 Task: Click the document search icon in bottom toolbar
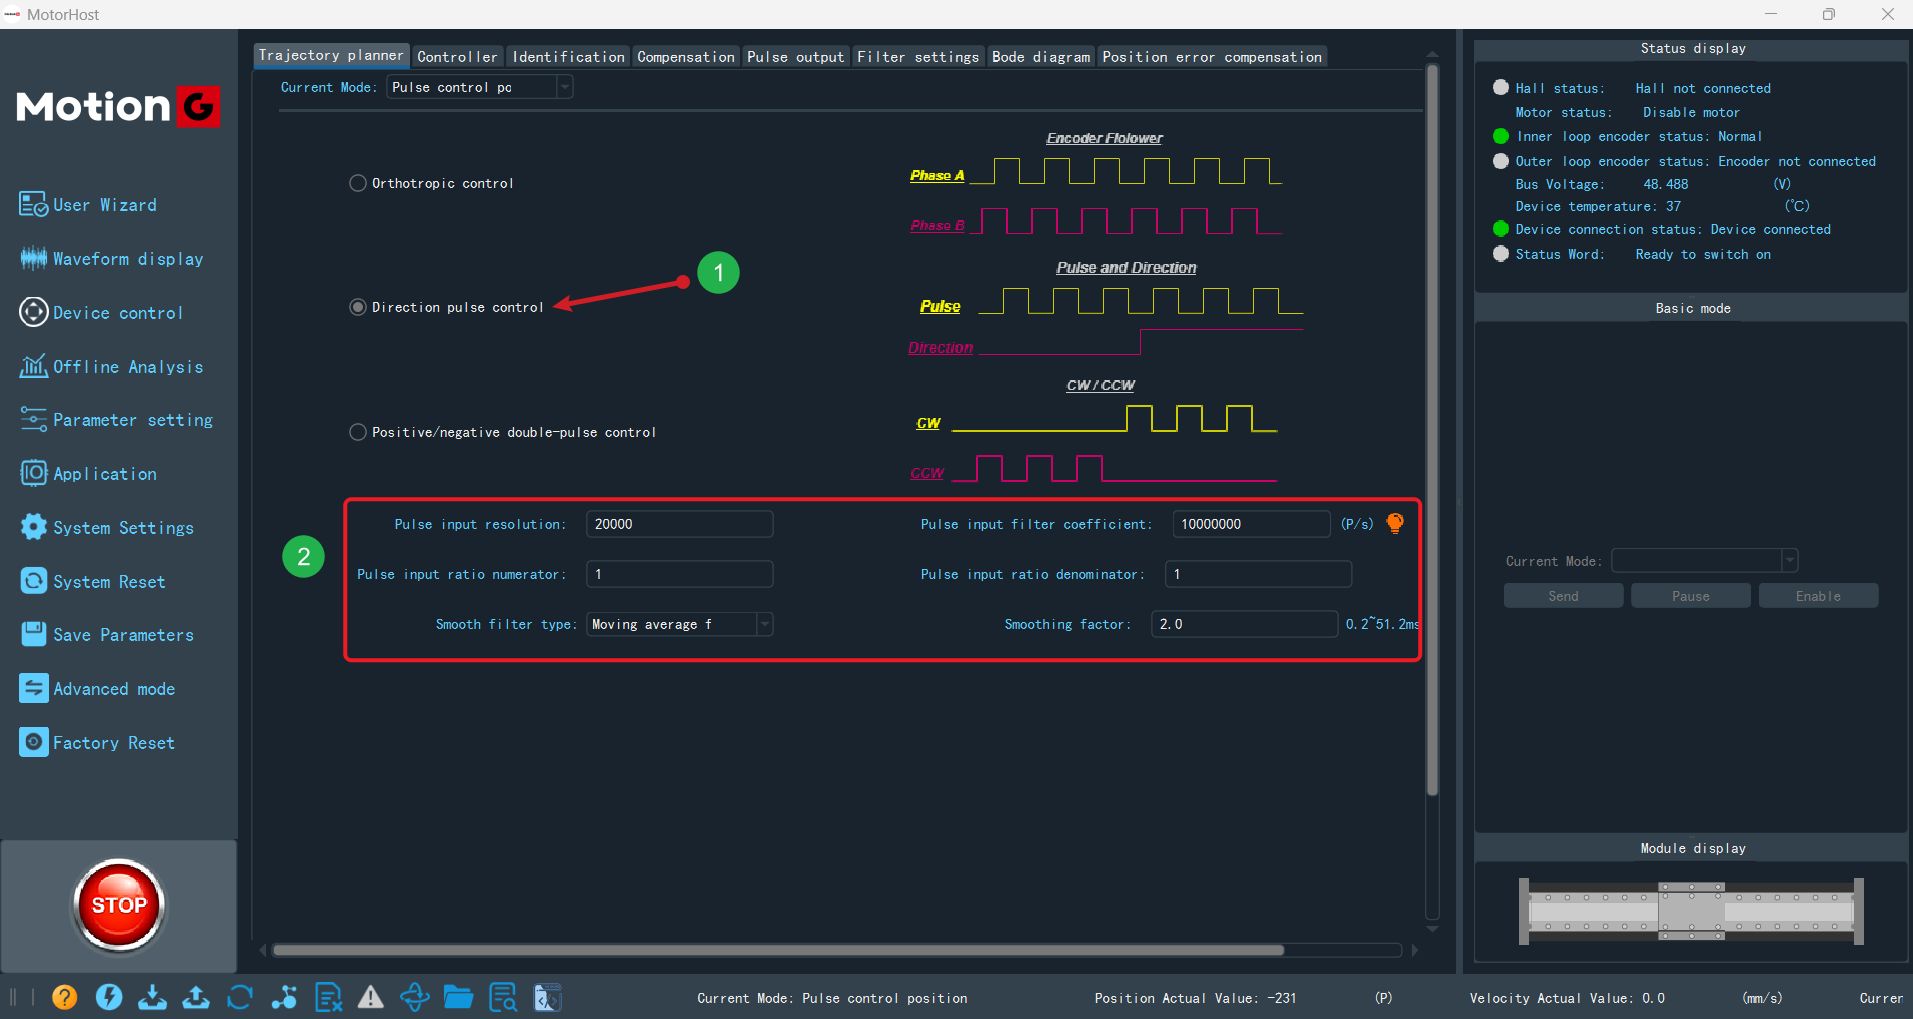click(503, 997)
